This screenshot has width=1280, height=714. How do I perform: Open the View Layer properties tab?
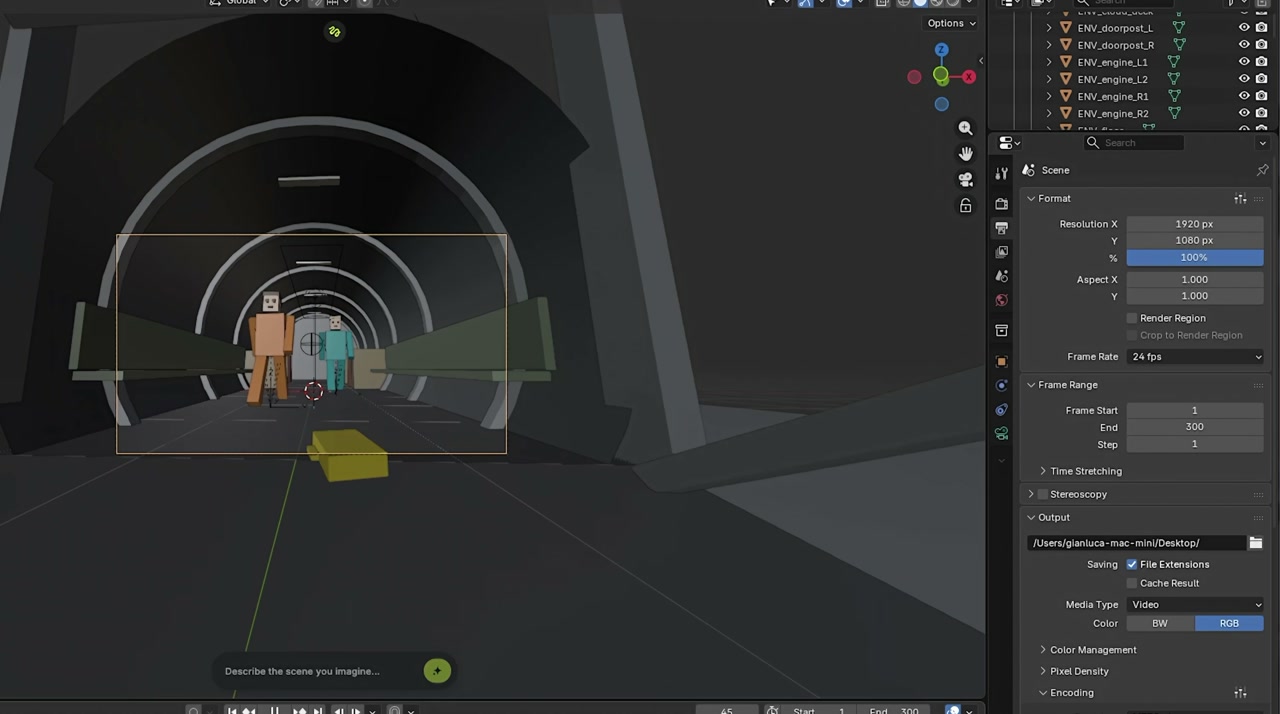1001,252
